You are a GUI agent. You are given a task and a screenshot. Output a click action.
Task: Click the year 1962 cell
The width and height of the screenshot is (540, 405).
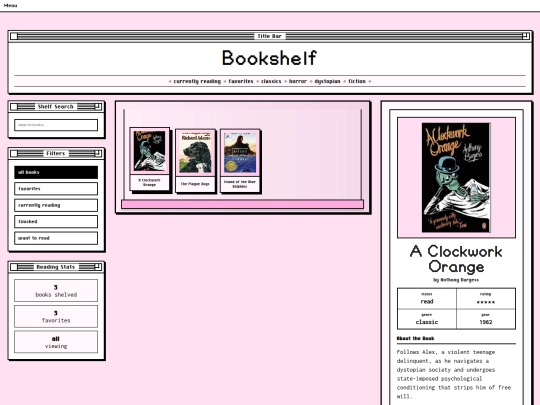pos(486,319)
